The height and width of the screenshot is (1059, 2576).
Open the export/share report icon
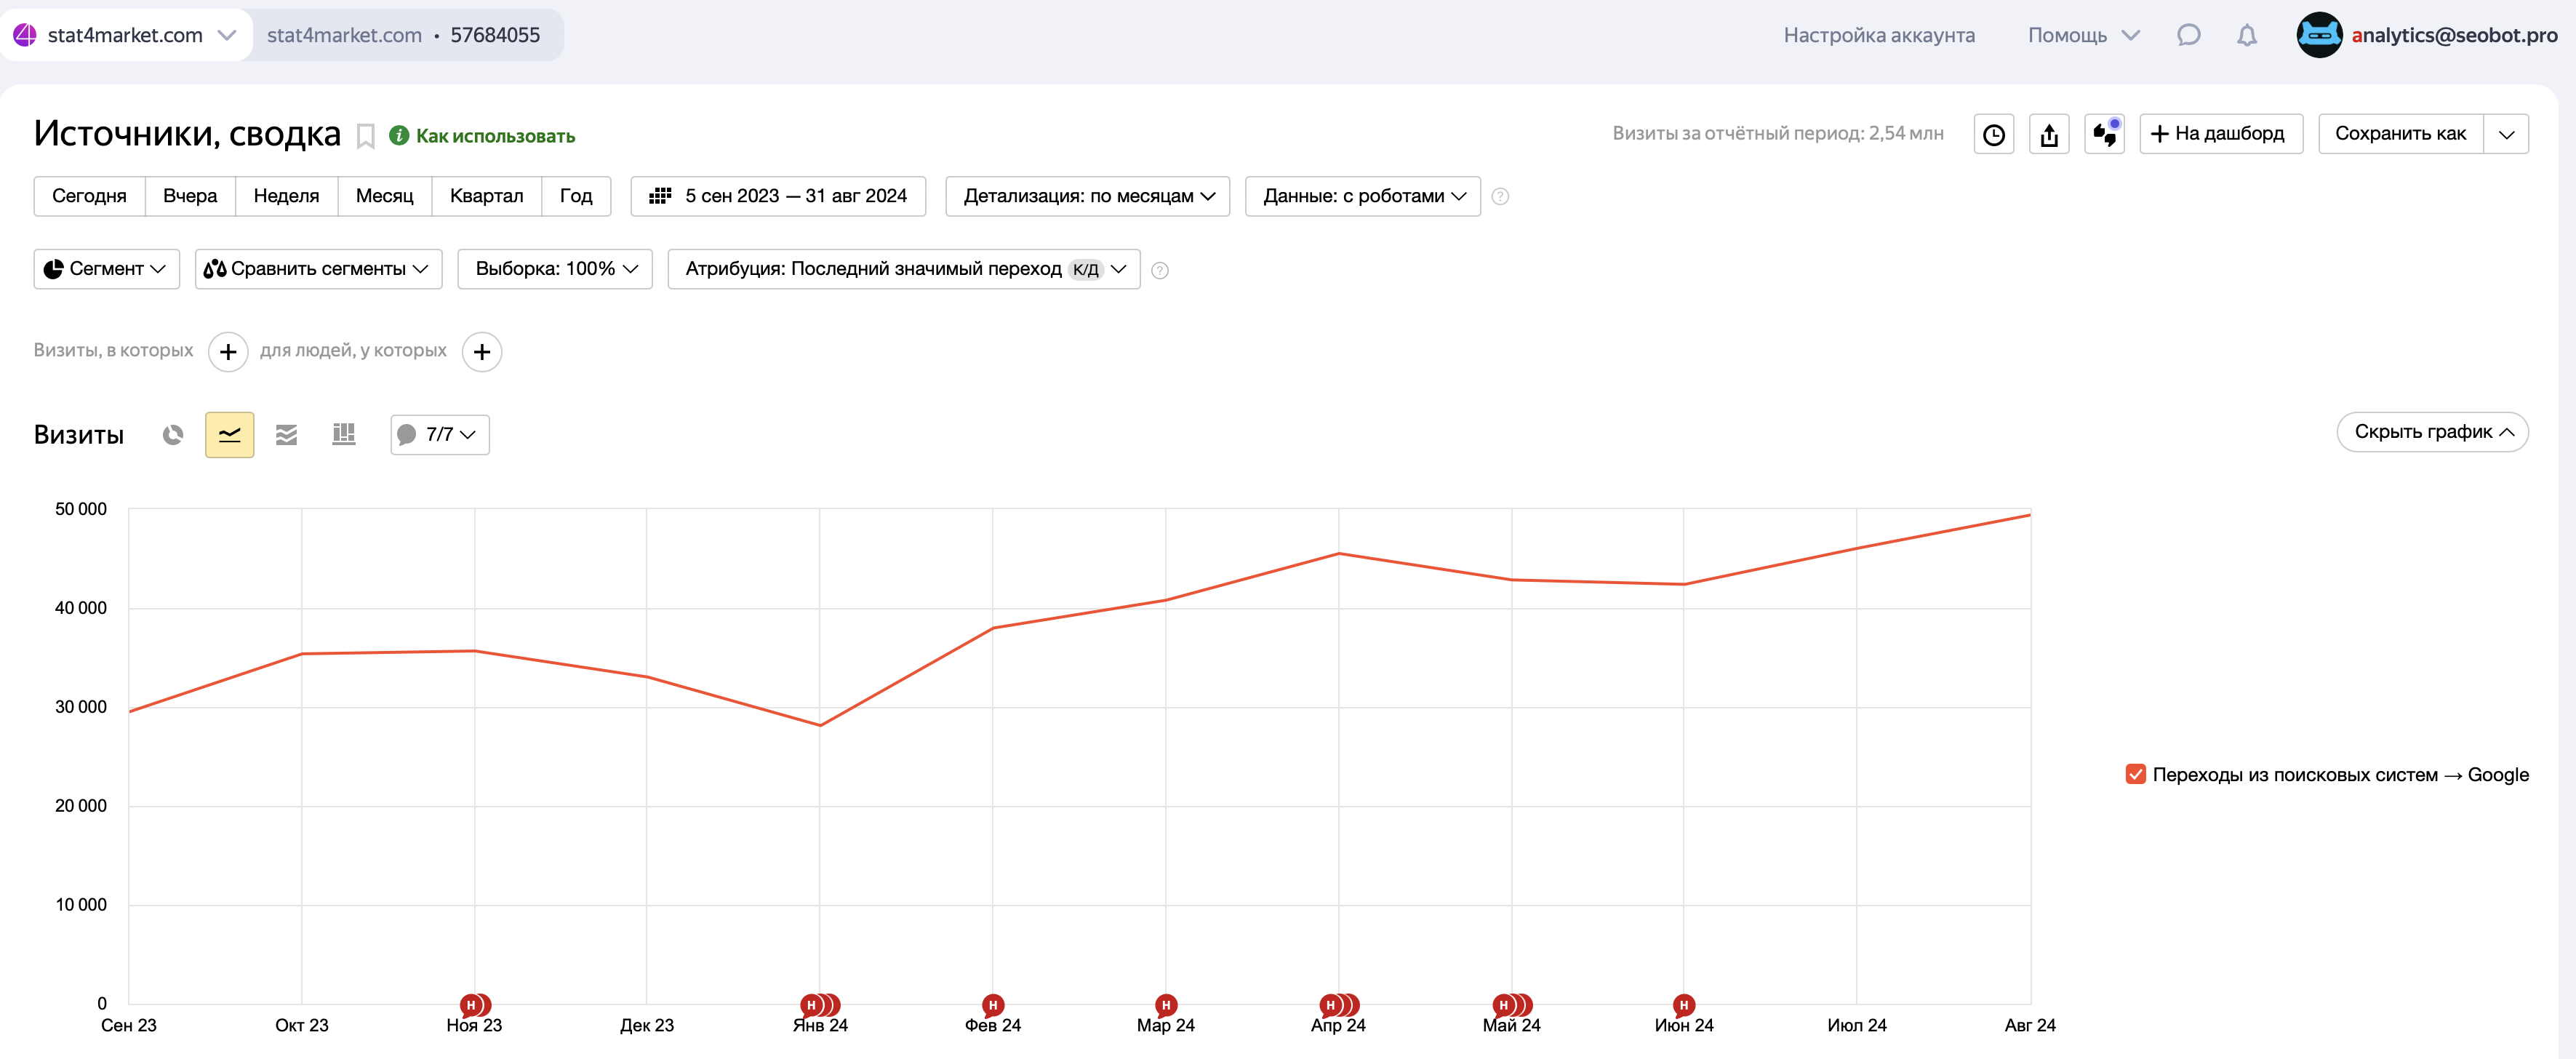pos(2048,134)
